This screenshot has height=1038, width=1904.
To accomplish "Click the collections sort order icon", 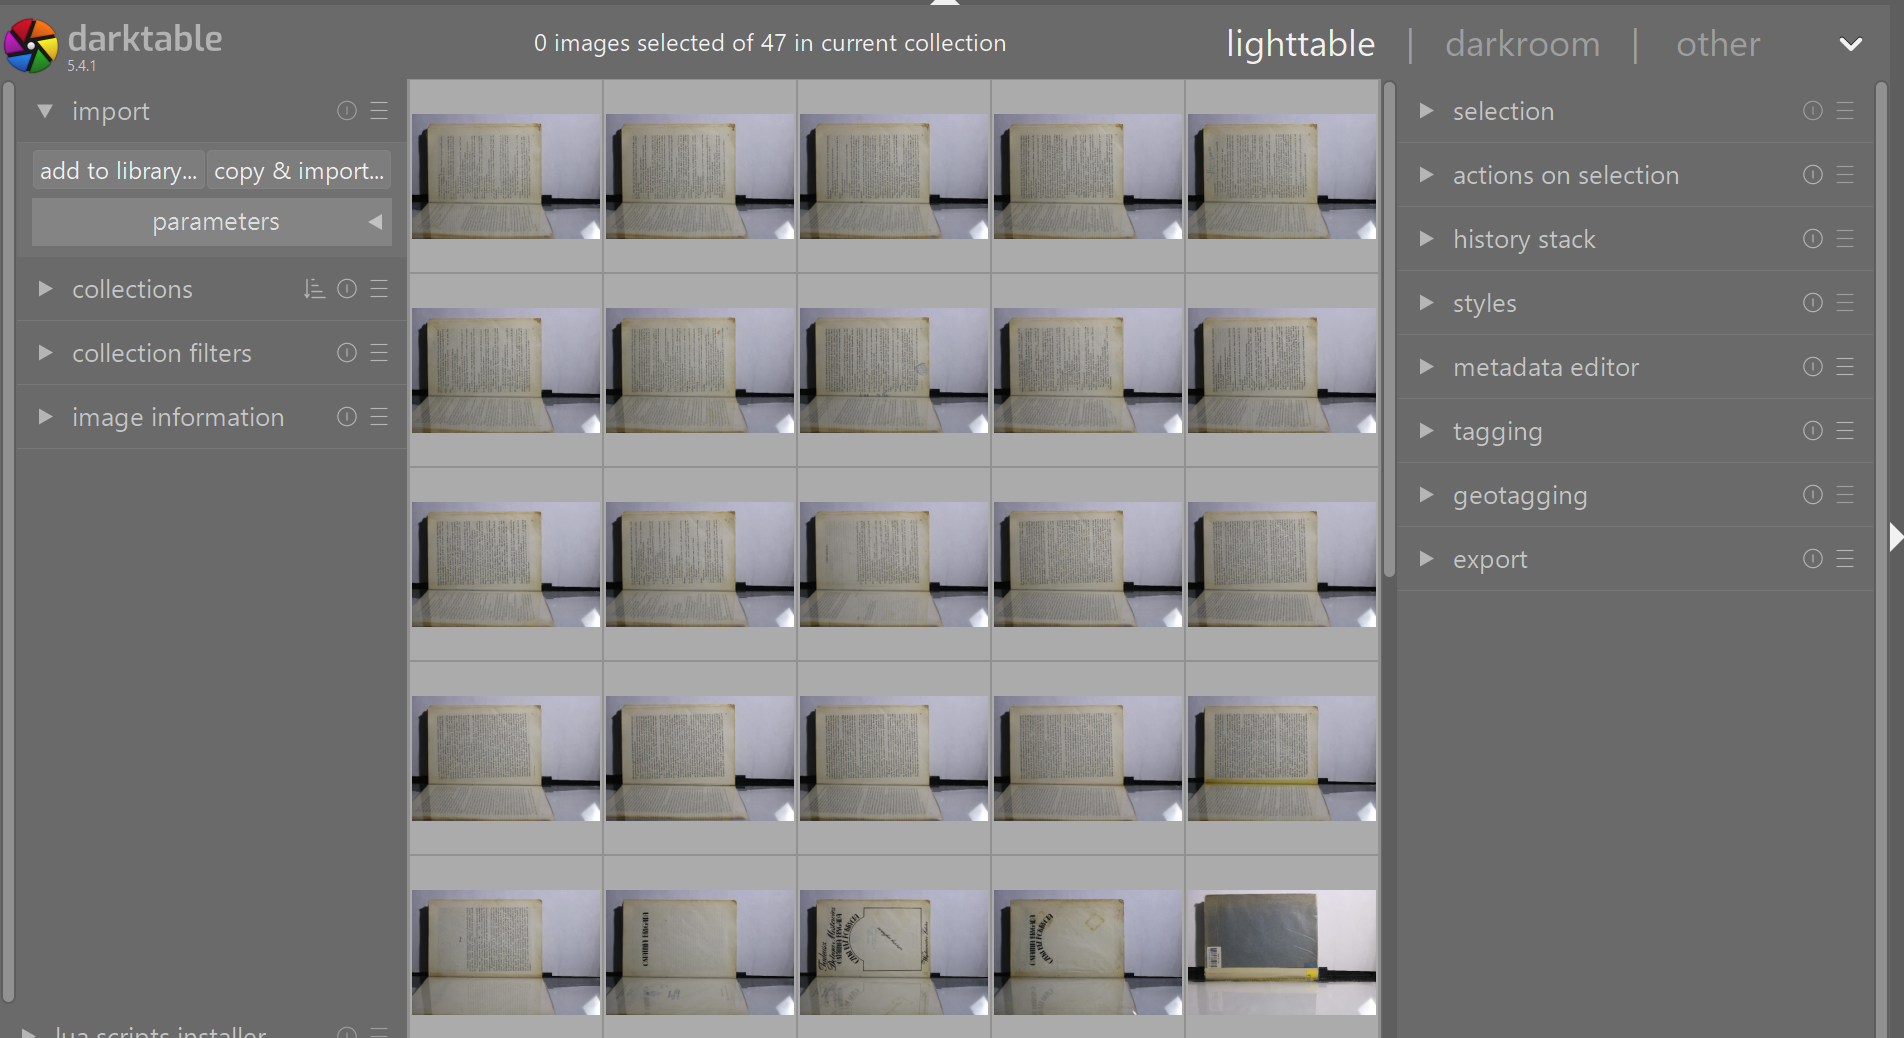I will click(x=314, y=289).
